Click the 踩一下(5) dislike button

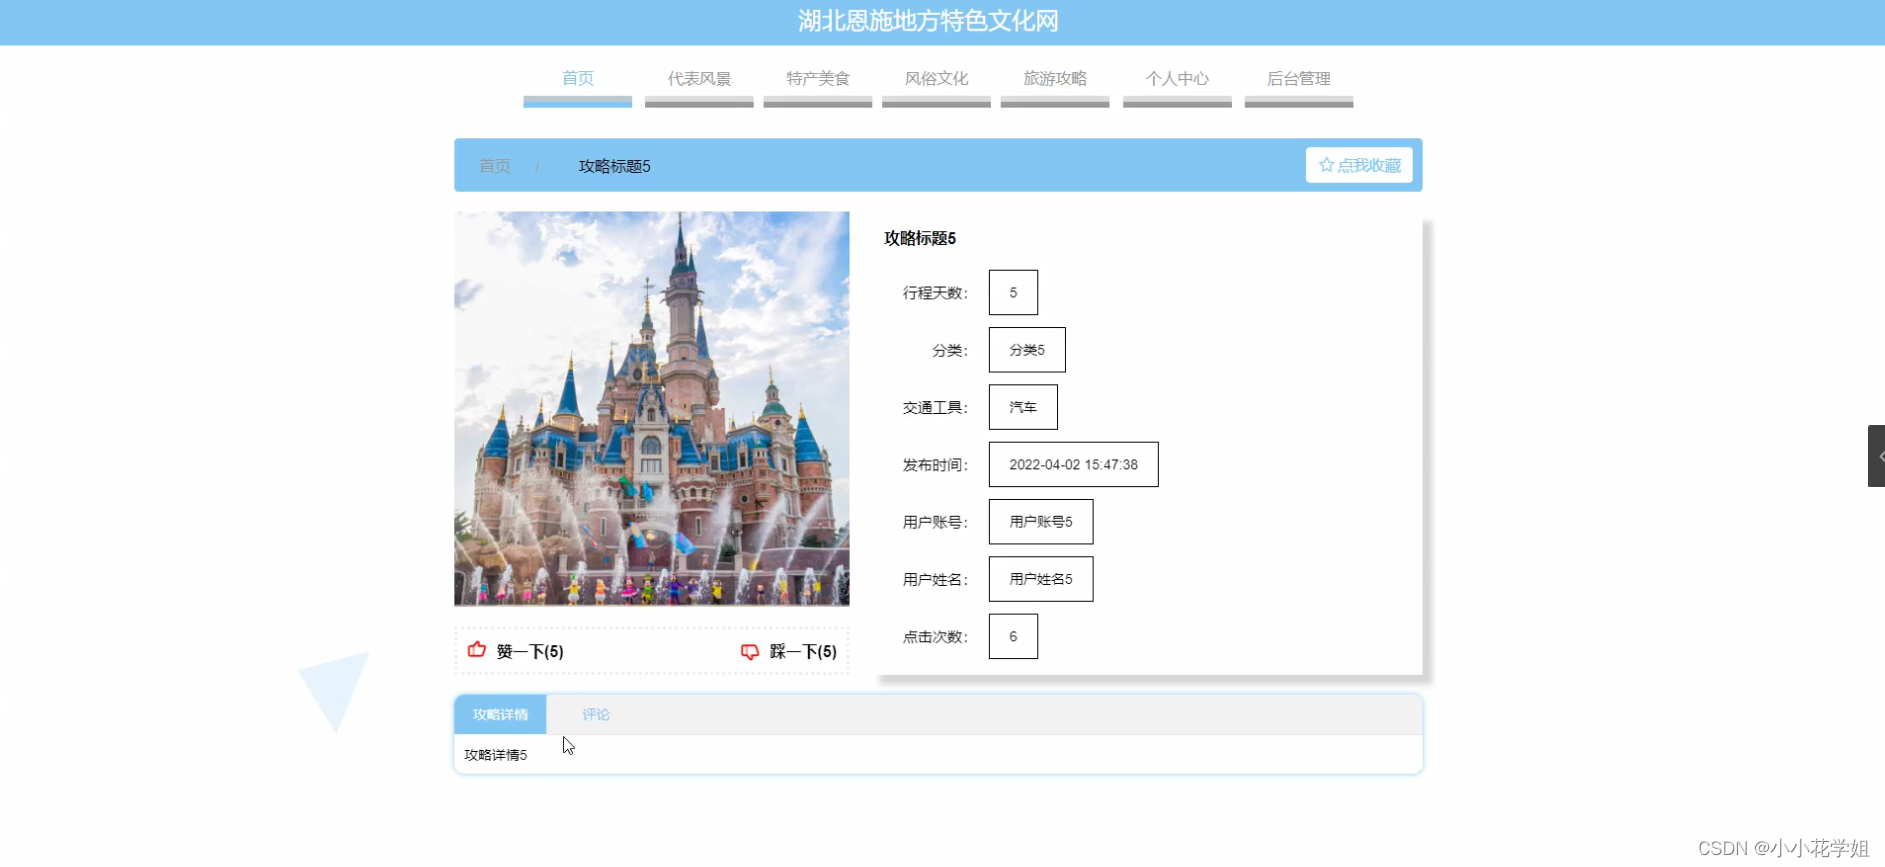(789, 652)
